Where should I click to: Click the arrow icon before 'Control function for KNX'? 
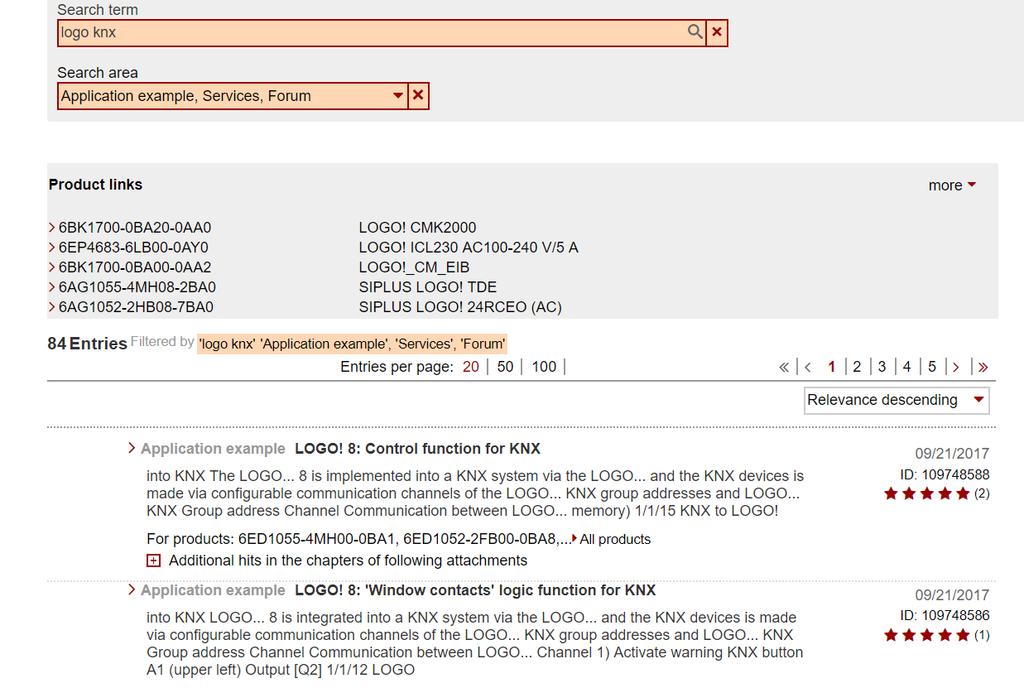[x=132, y=448]
